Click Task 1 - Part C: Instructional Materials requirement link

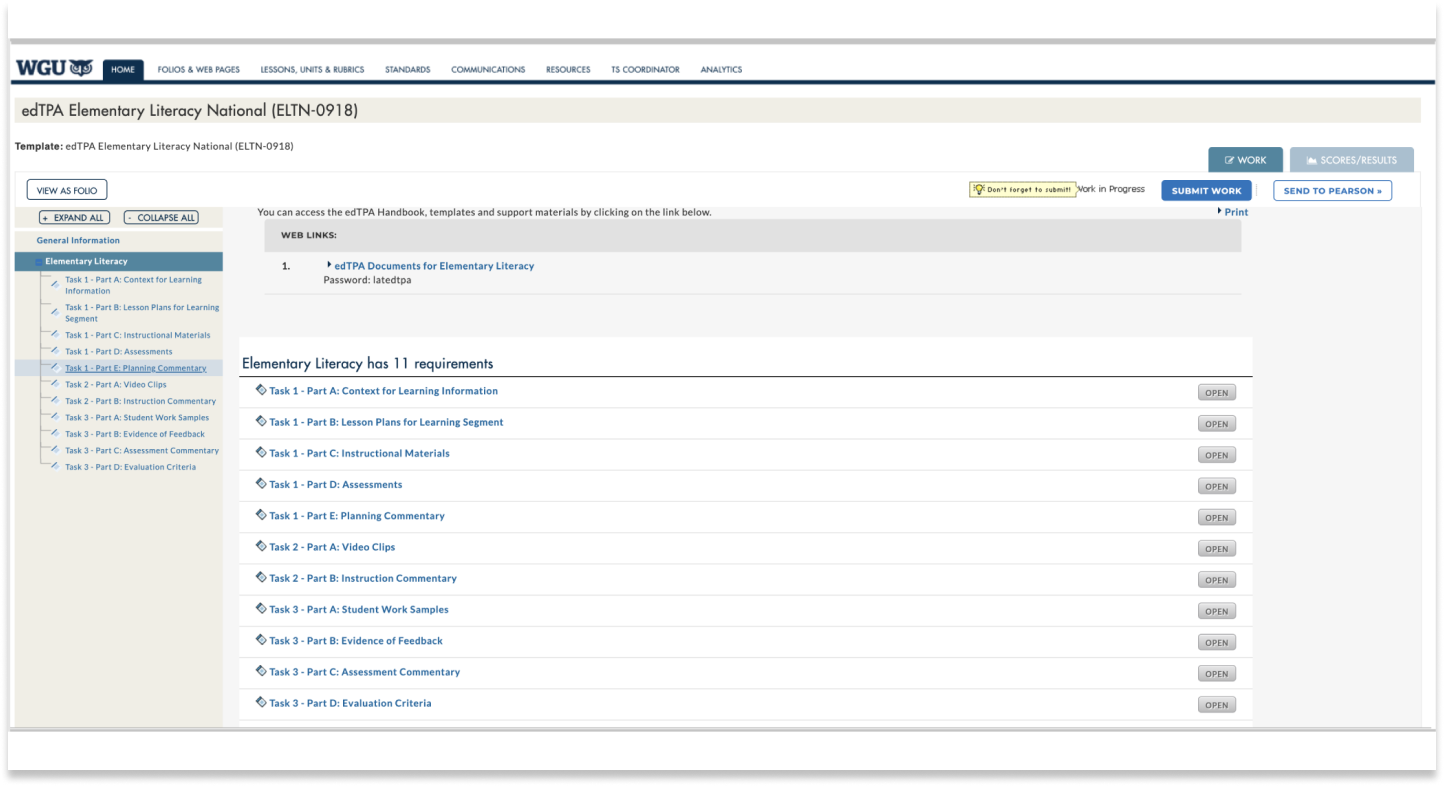coord(359,453)
